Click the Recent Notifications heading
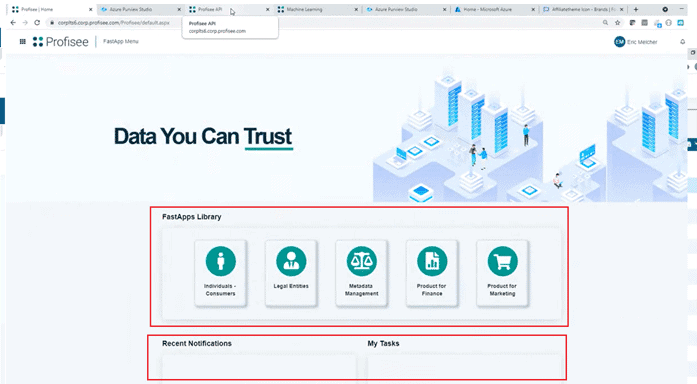Image resolution: width=697 pixels, height=384 pixels. (x=197, y=344)
